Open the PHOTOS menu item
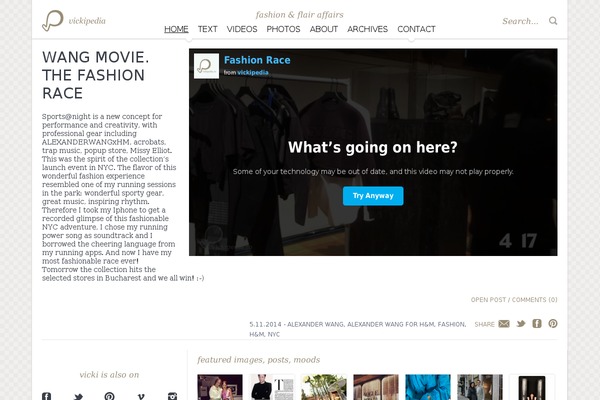 tap(283, 29)
